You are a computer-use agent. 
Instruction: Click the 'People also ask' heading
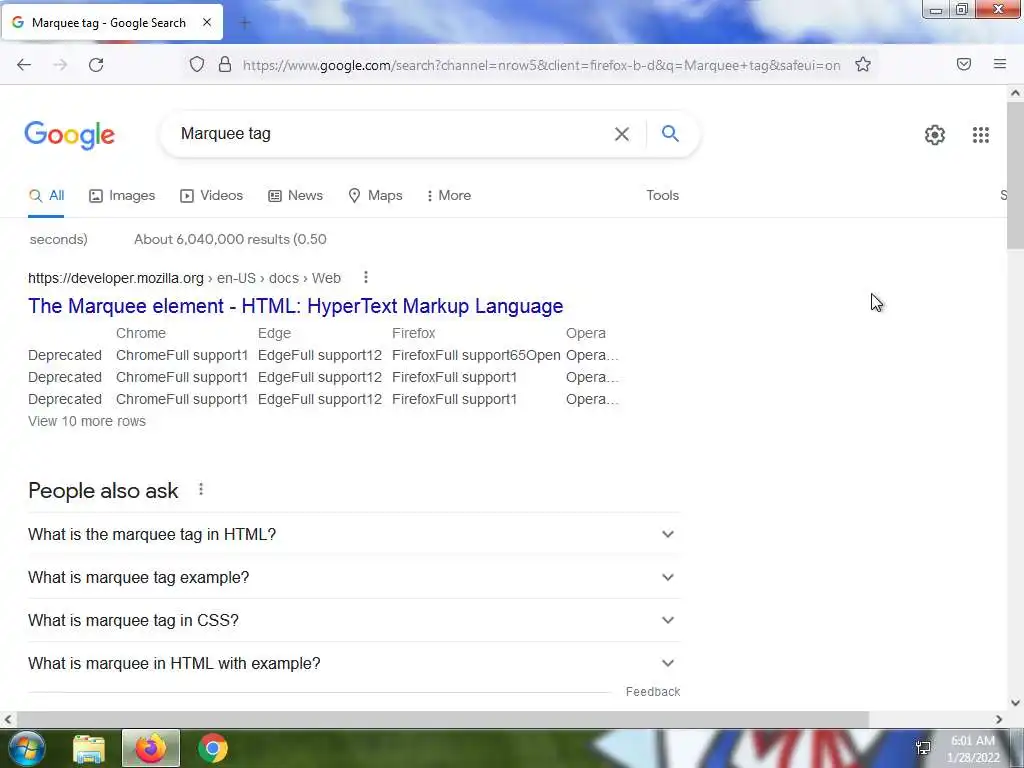103,490
